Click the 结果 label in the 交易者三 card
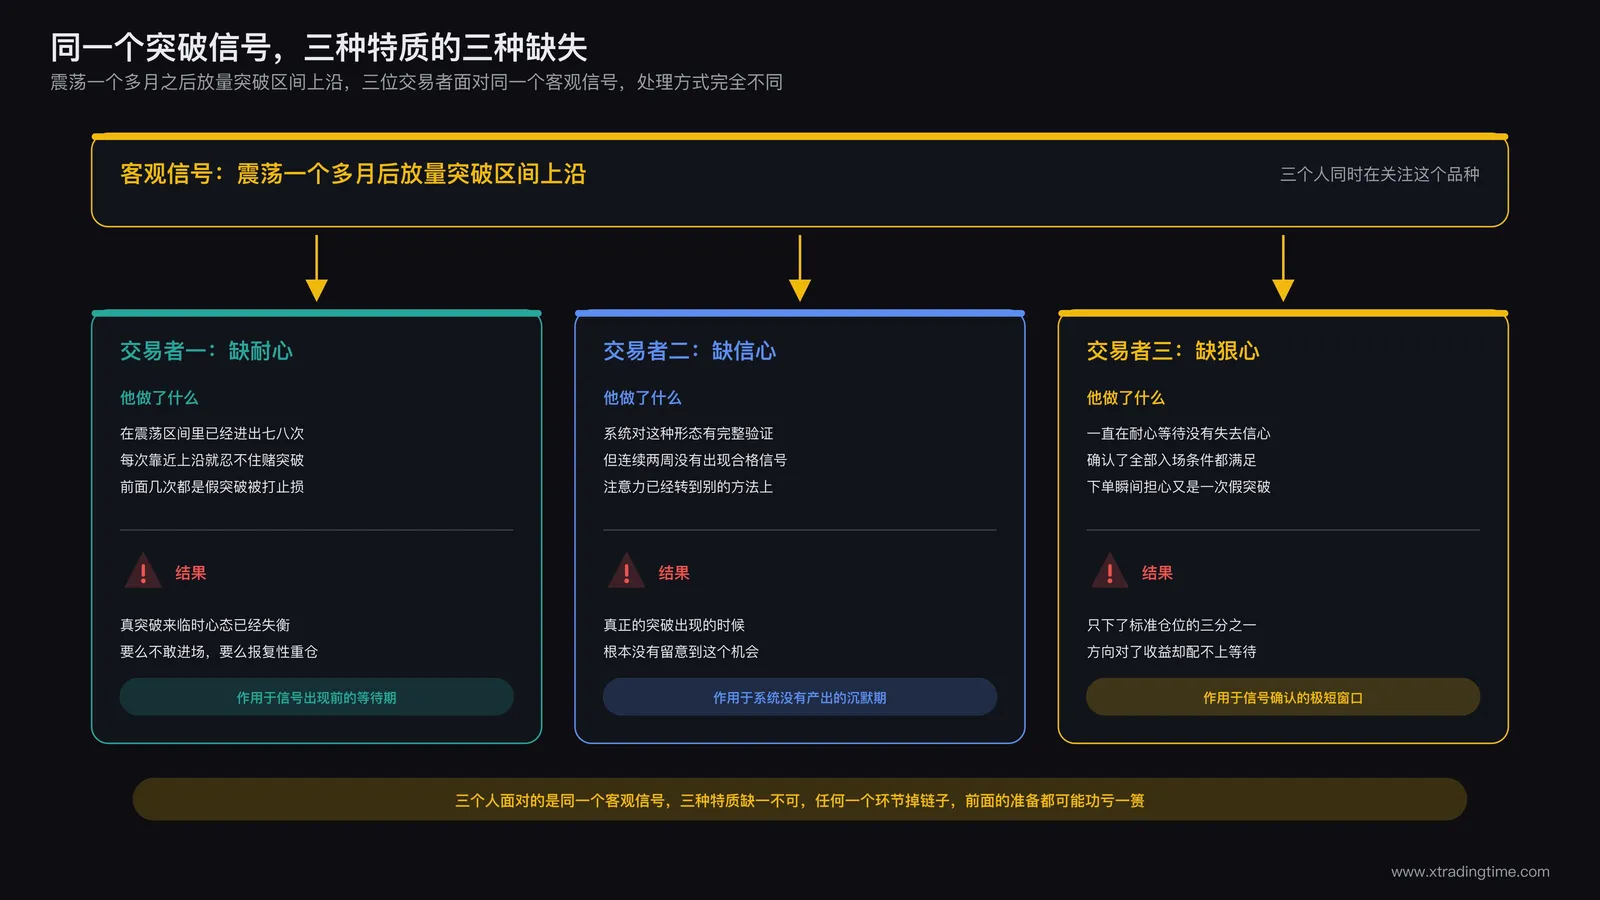1600x900 pixels. 1158,573
